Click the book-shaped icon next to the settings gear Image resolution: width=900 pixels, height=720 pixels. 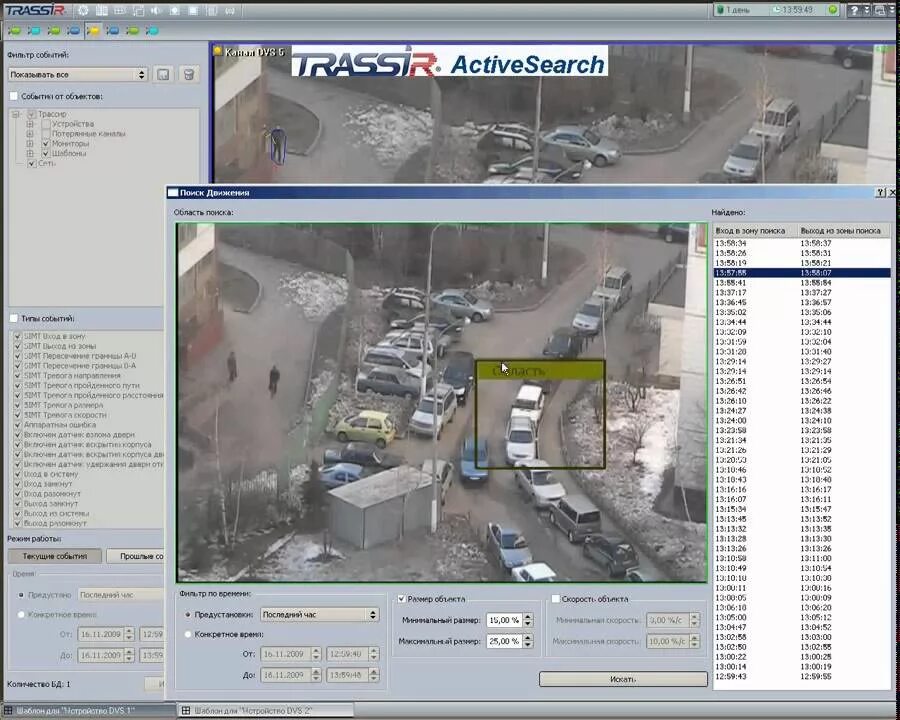pos(102,10)
